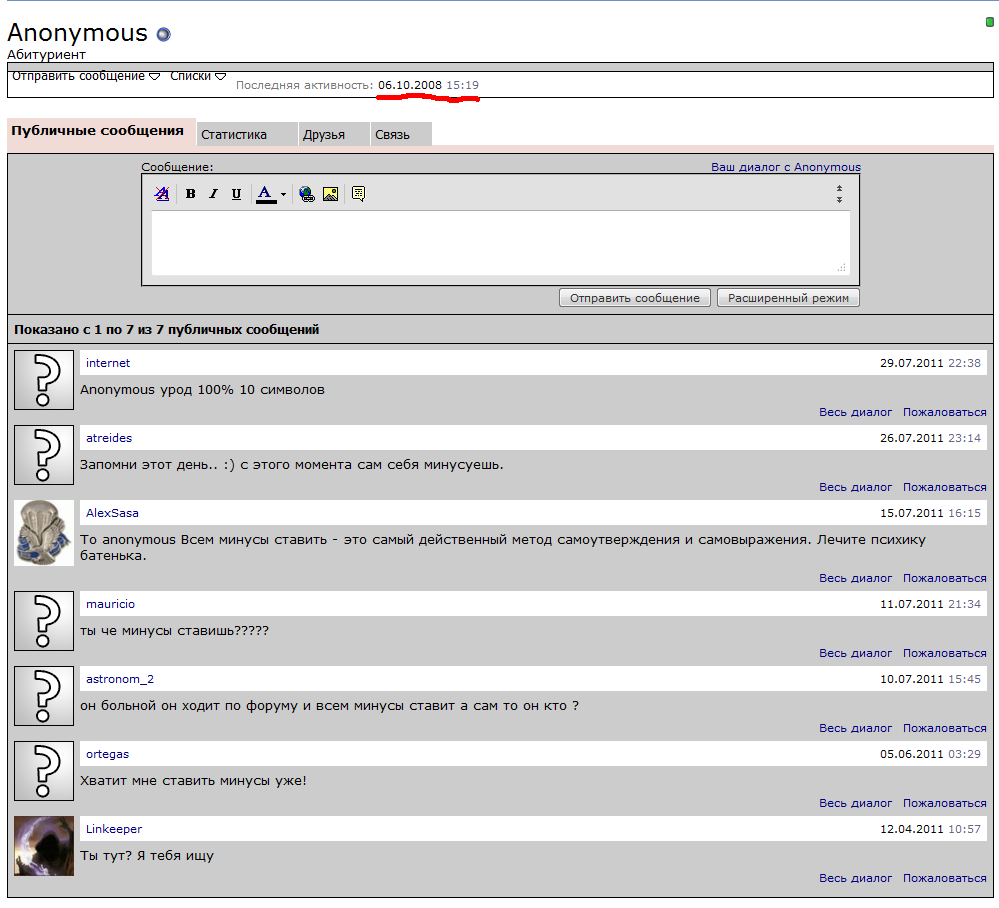The height and width of the screenshot is (908, 999).
Task: Open 'Ваш диалог с Anonymous' link
Action: pyautogui.click(x=785, y=167)
